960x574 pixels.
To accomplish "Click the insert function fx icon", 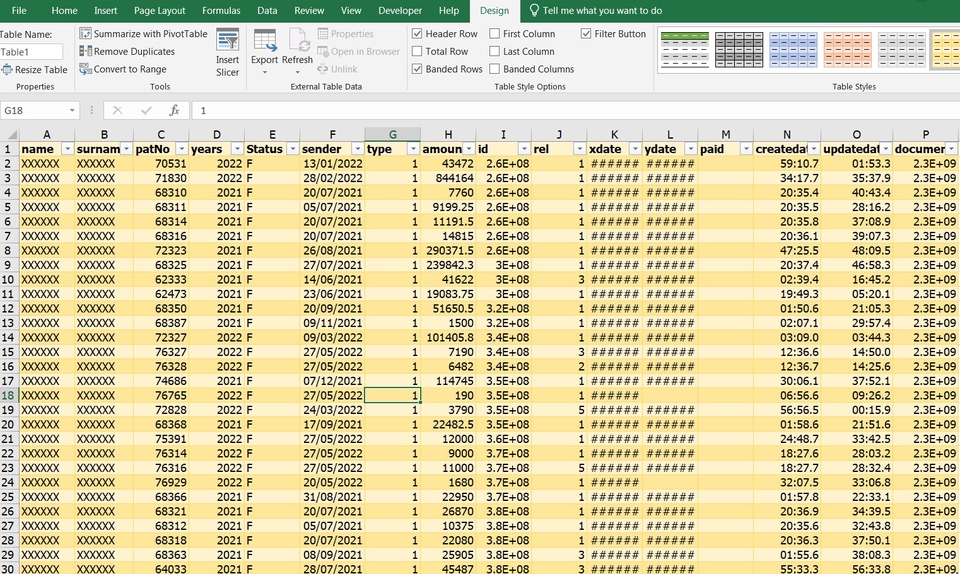I will pos(174,110).
